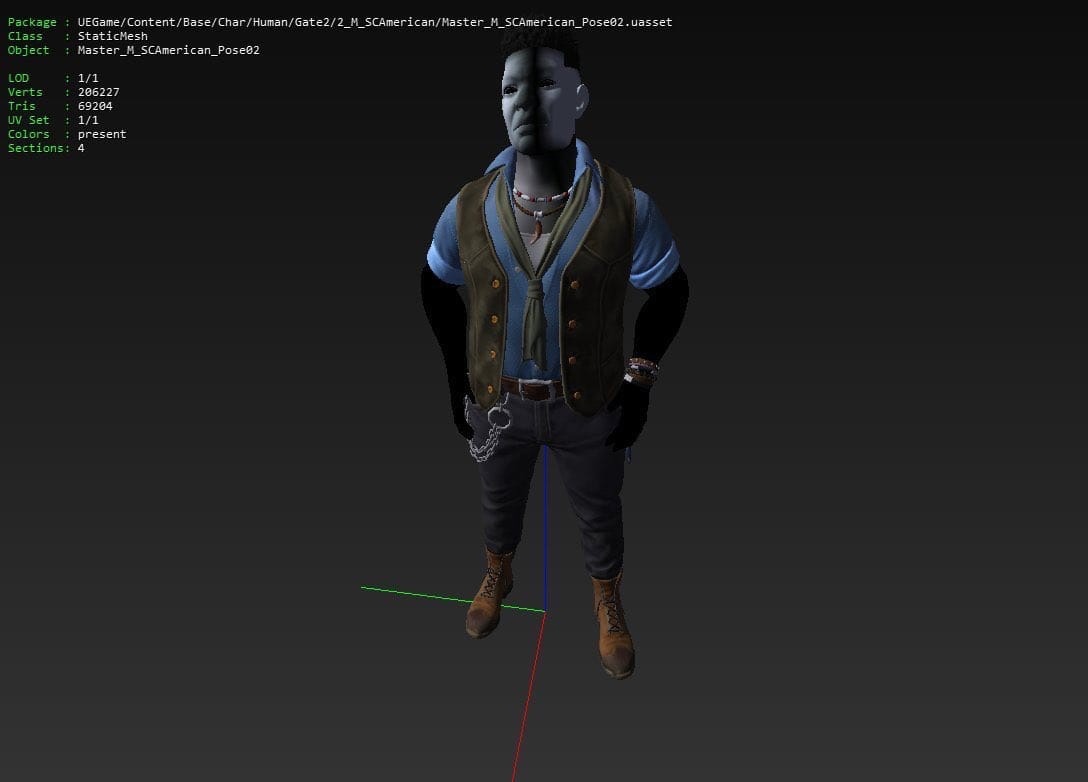Click the Sections count 4
This screenshot has width=1088, height=782.
(x=81, y=148)
